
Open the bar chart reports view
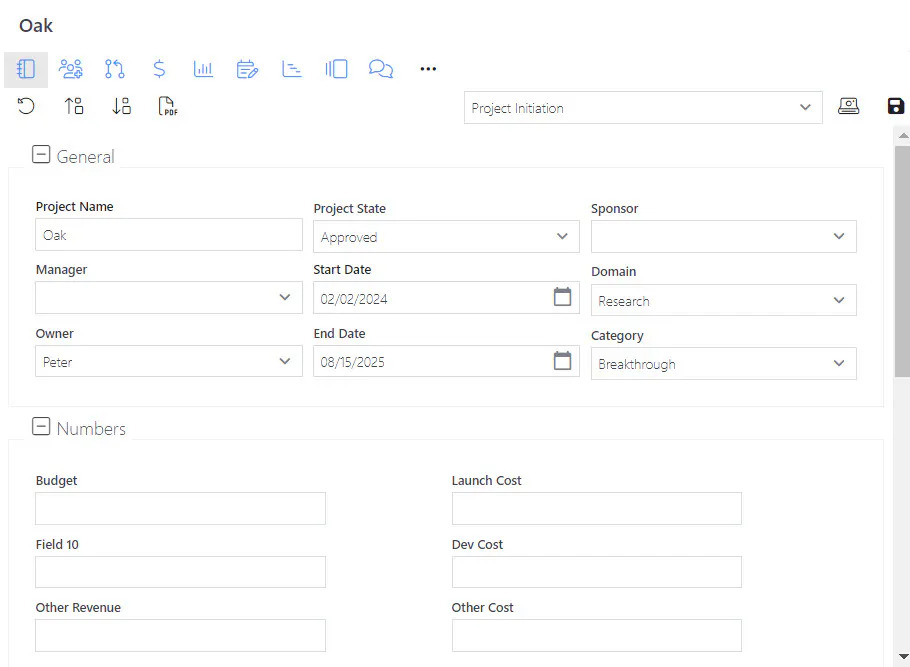tap(203, 69)
